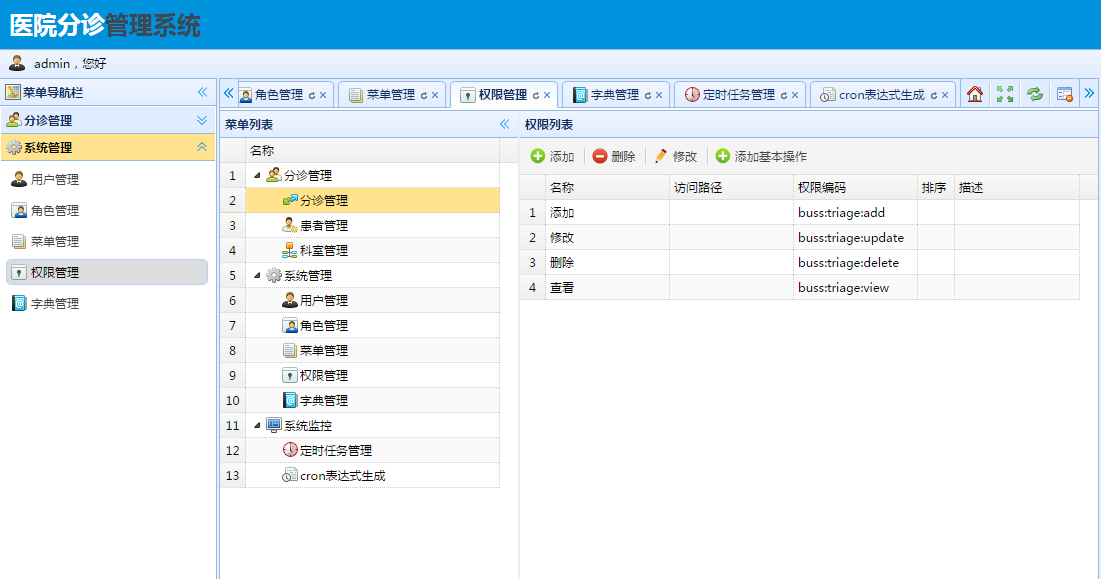The height and width of the screenshot is (579, 1101).
Task: Open 角色管理 in the sidebar
Action: point(107,211)
